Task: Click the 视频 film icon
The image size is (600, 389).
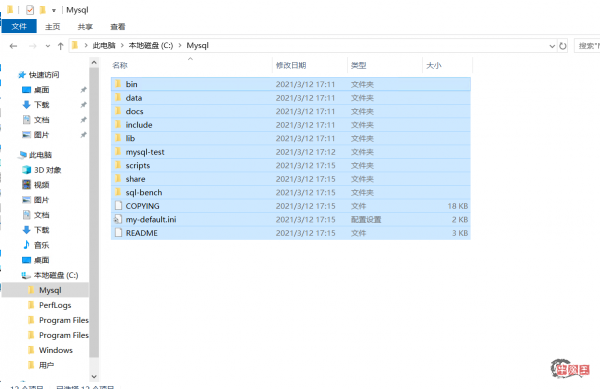Action: click(x=26, y=185)
